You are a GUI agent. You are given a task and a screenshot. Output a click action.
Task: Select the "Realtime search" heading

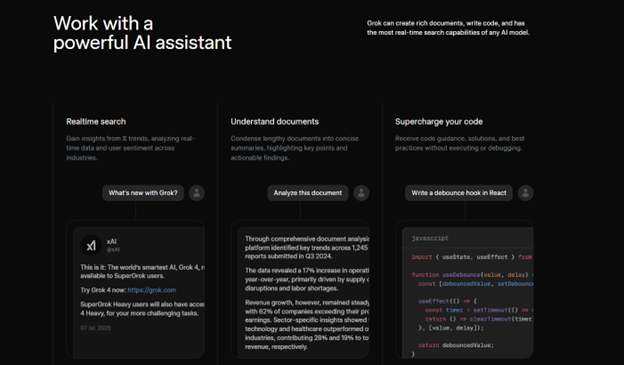(96, 122)
